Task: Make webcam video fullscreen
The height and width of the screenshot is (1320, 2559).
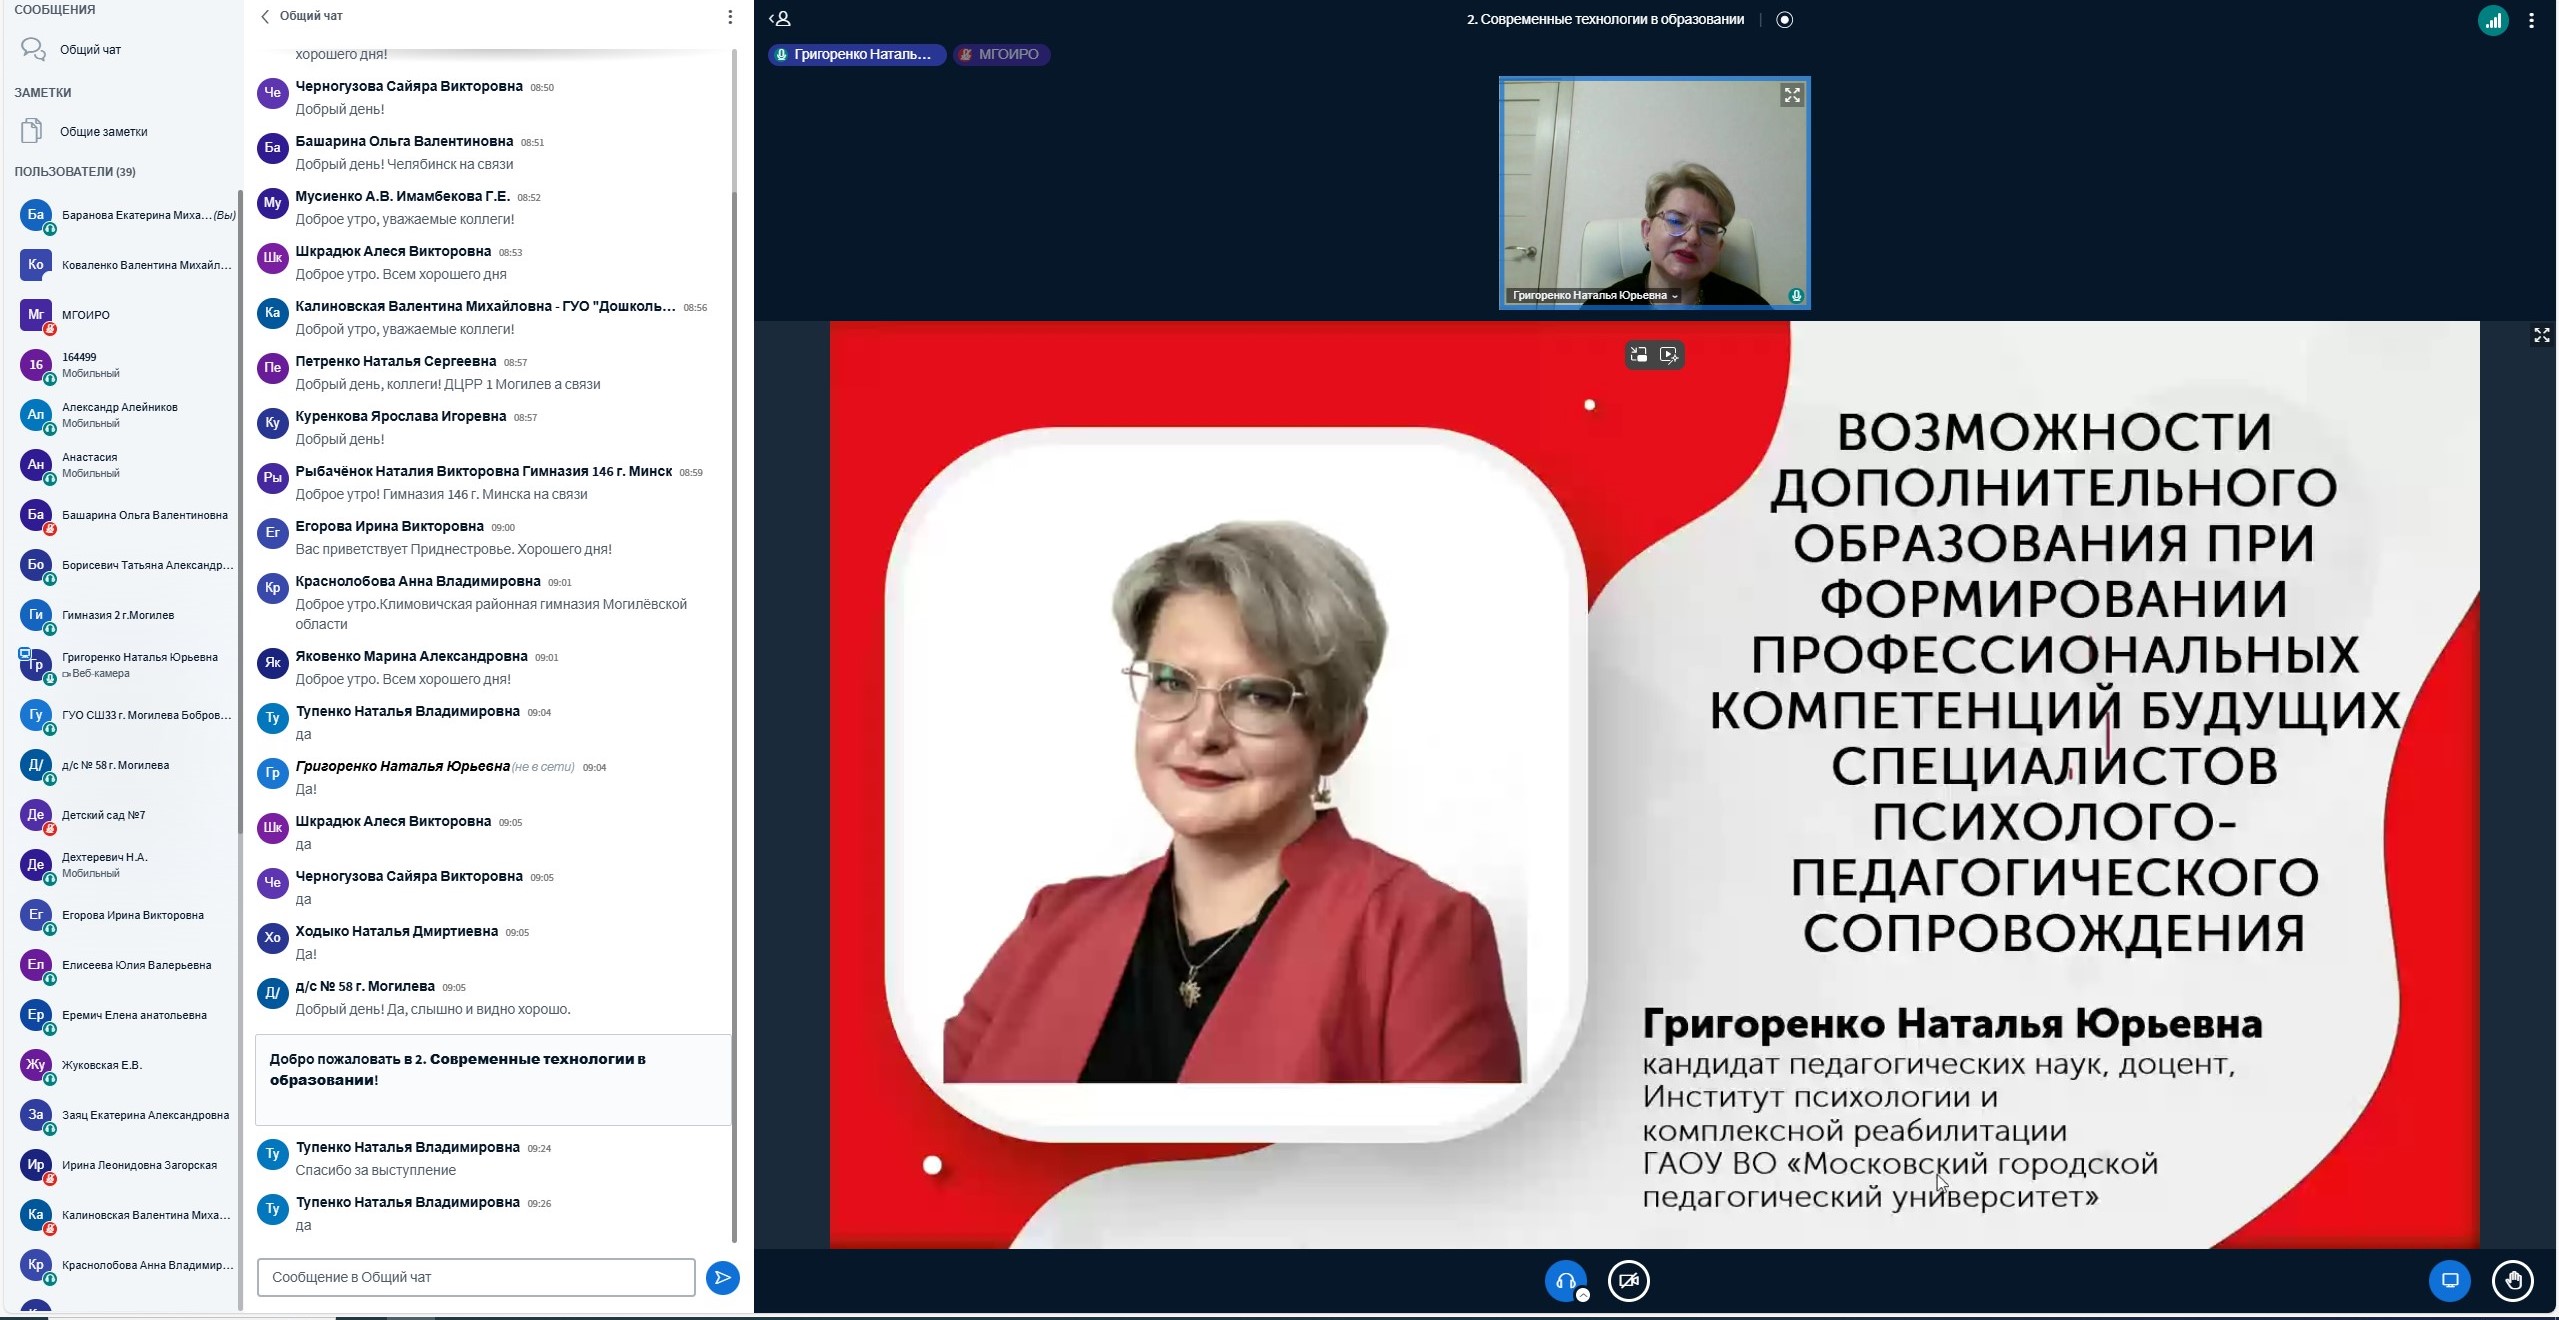Action: pyautogui.click(x=1792, y=95)
